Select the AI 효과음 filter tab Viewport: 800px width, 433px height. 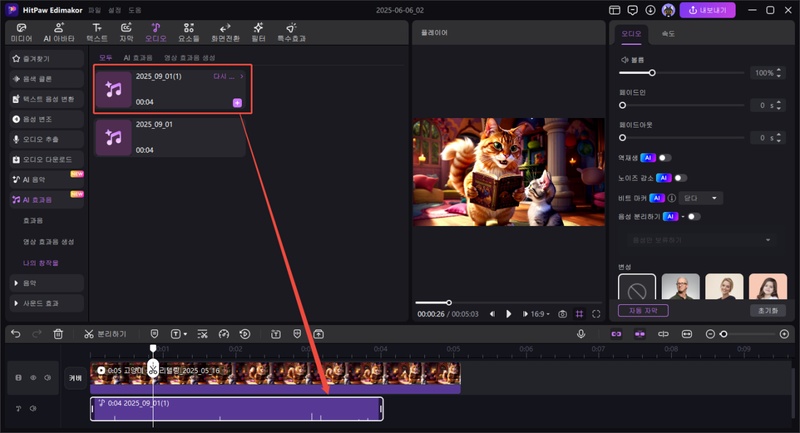[138, 58]
